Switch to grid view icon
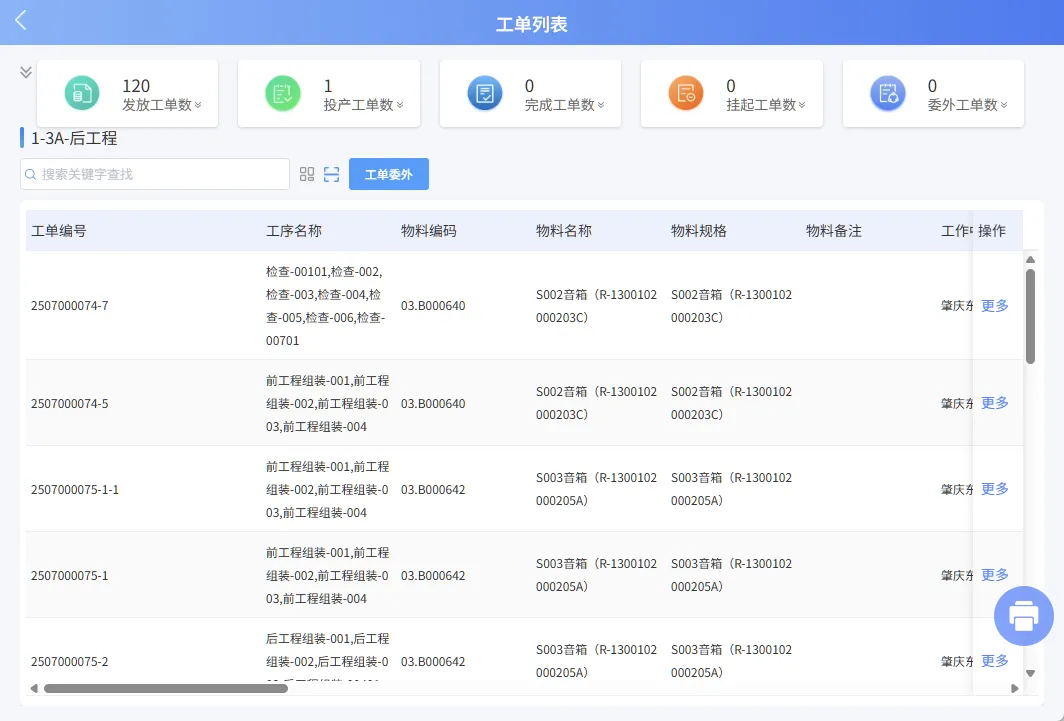Viewport: 1064px width, 721px height. pyautogui.click(x=307, y=174)
